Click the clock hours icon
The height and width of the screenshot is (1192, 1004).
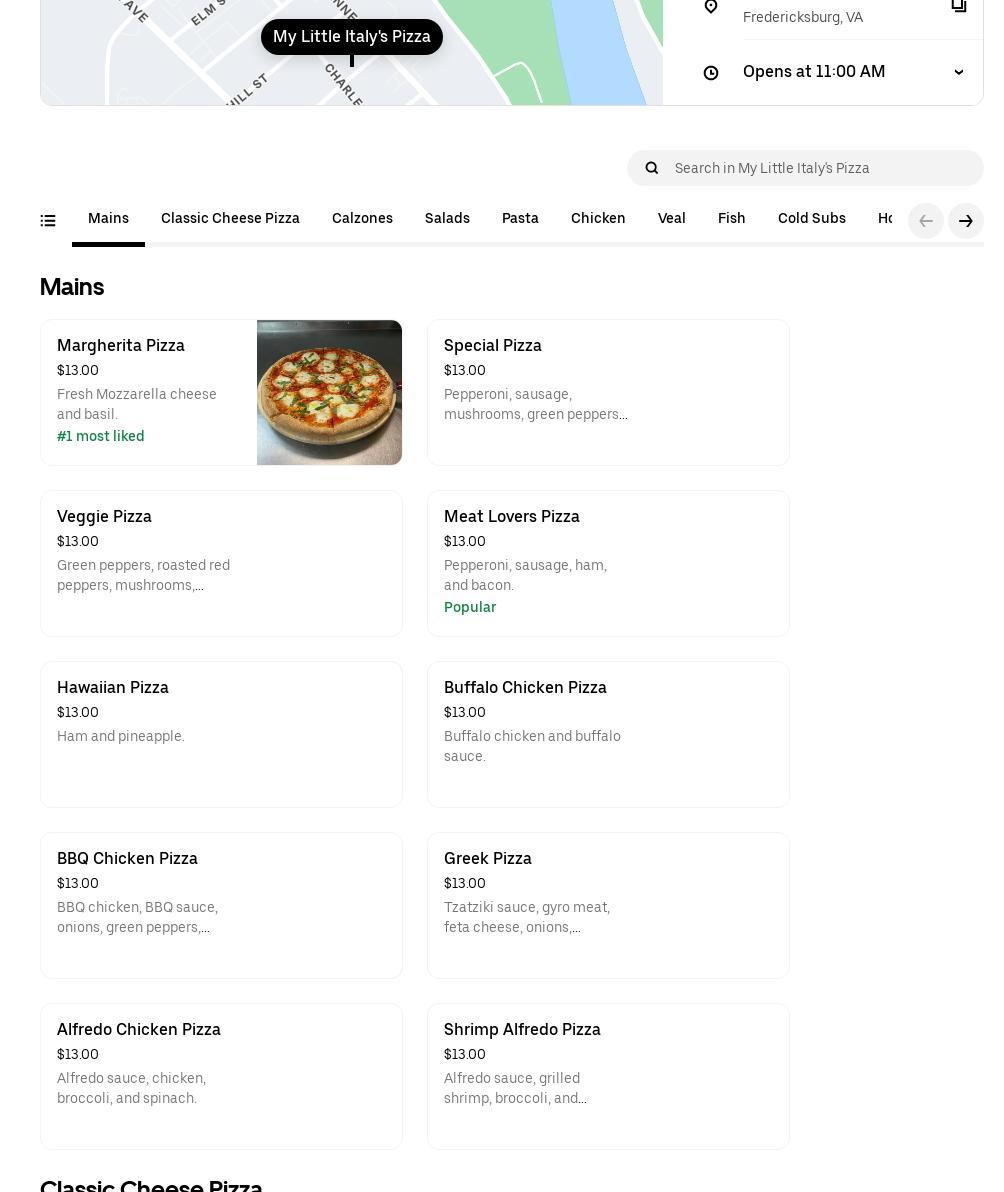coord(711,73)
